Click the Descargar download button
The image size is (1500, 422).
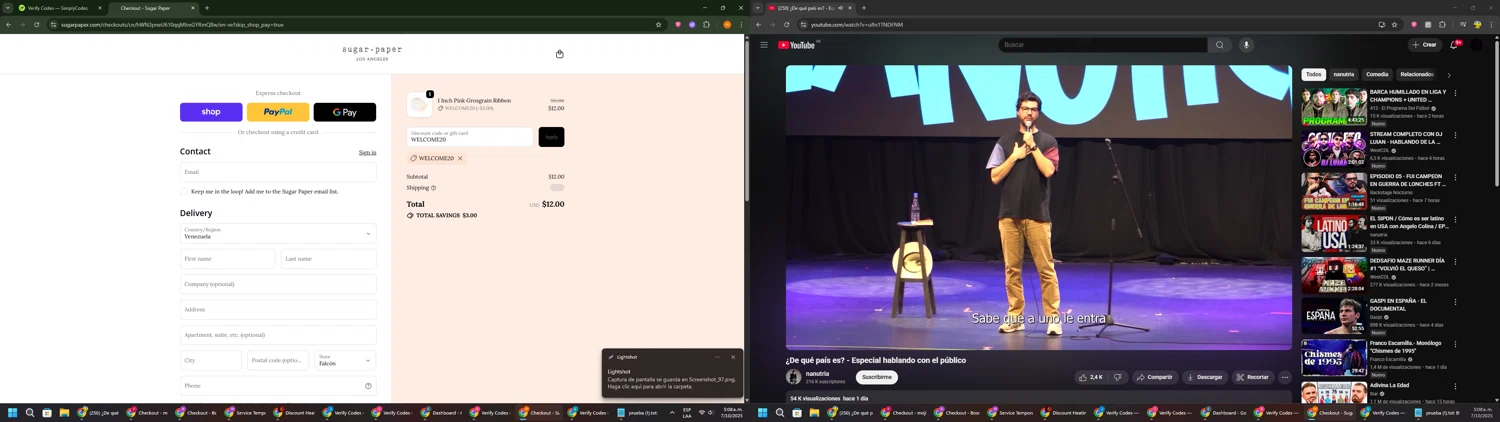point(1204,377)
